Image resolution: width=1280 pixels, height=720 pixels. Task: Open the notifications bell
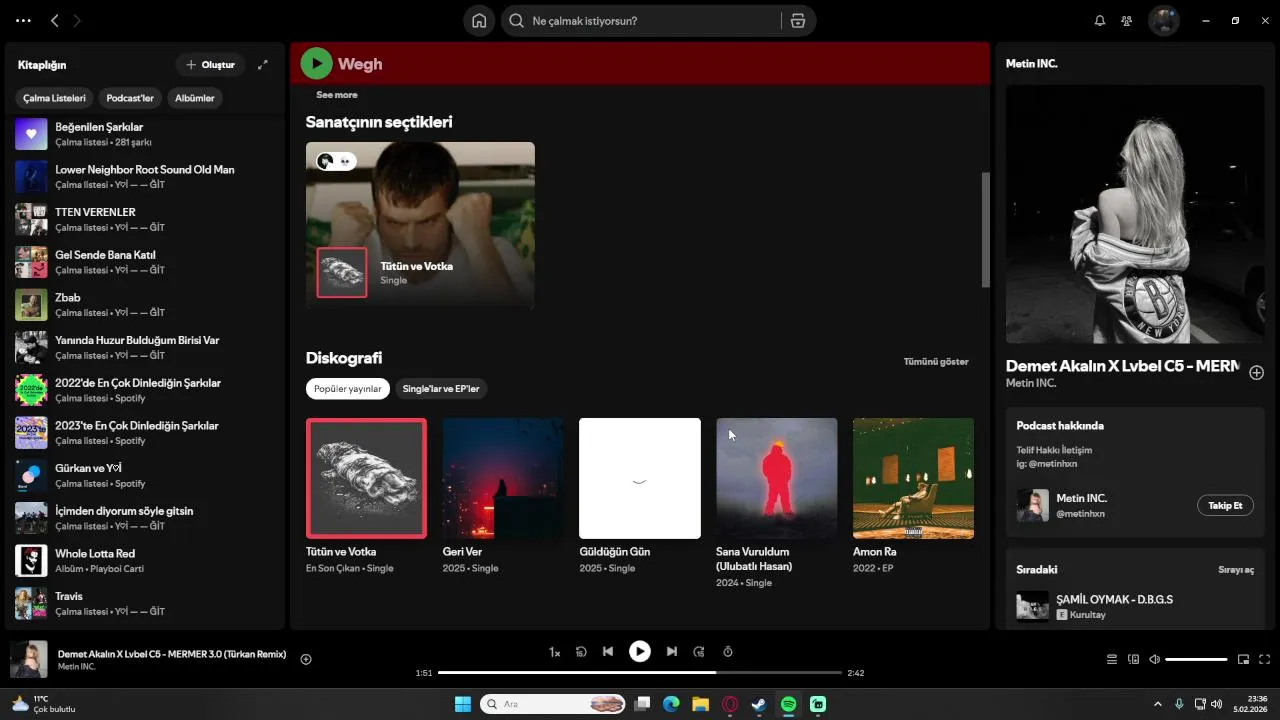1100,21
